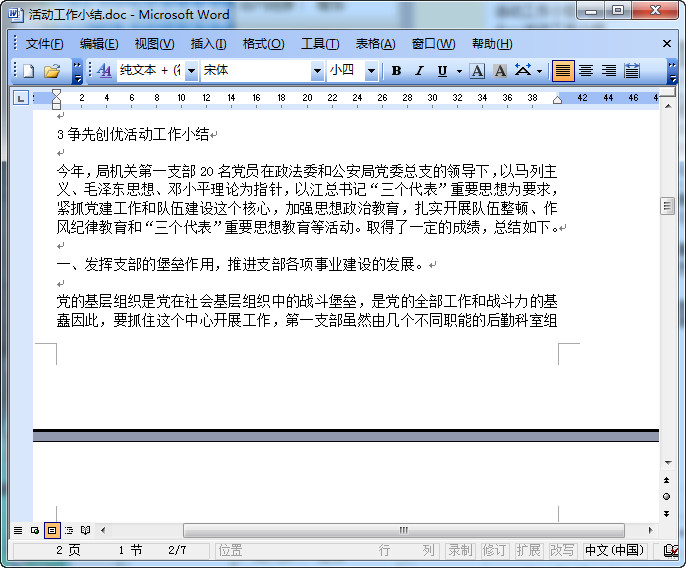This screenshot has height=568, width=686.
Task: Click 中文(中国) language indicator
Action: point(614,550)
